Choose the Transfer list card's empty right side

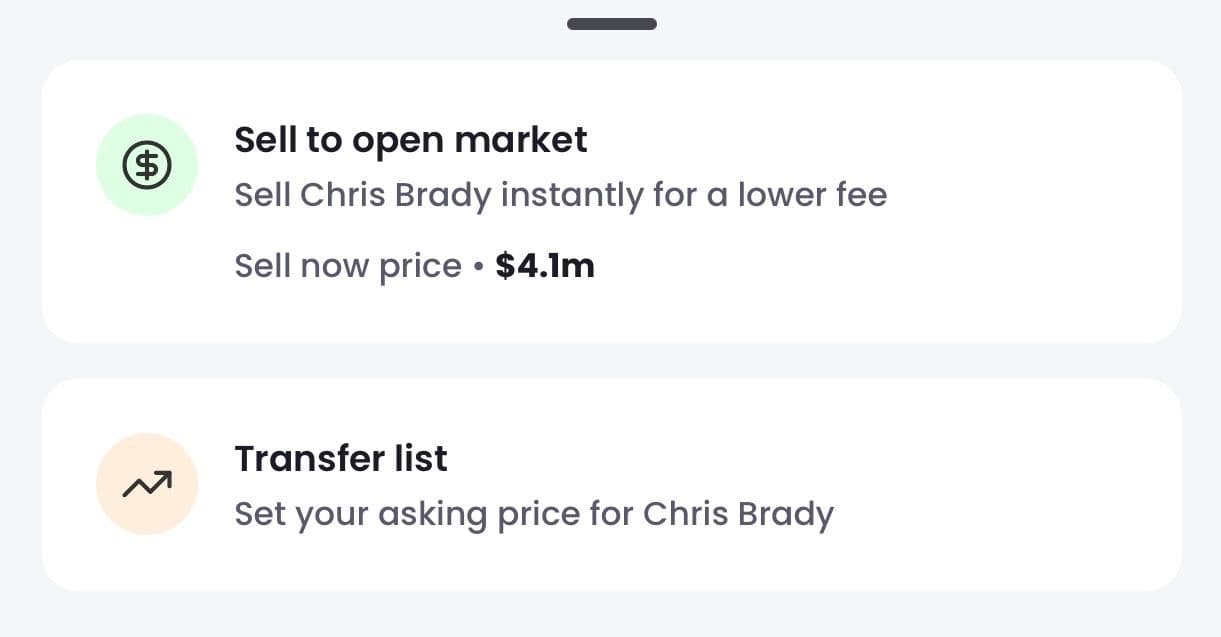pyautogui.click(x=1030, y=485)
